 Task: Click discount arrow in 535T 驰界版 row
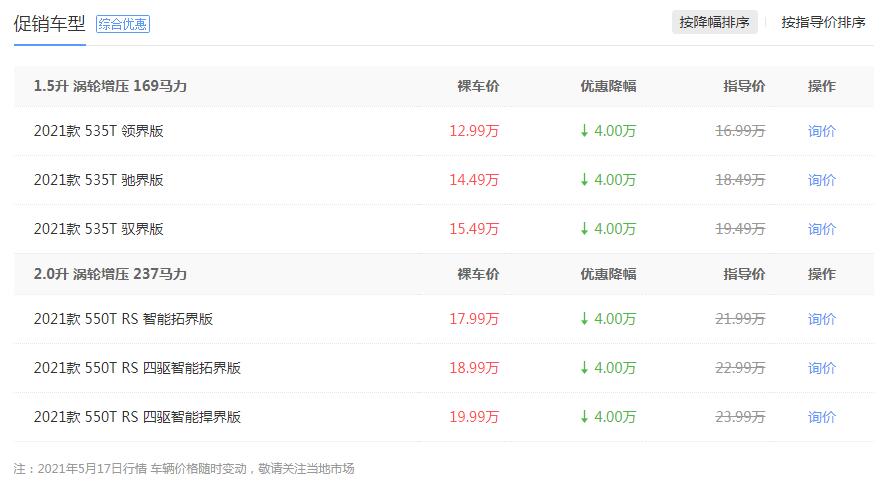[x=584, y=180]
